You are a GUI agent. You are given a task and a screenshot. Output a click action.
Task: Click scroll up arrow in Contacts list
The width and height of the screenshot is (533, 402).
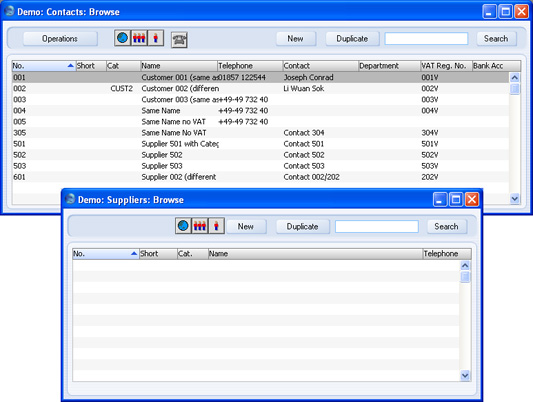[515, 77]
